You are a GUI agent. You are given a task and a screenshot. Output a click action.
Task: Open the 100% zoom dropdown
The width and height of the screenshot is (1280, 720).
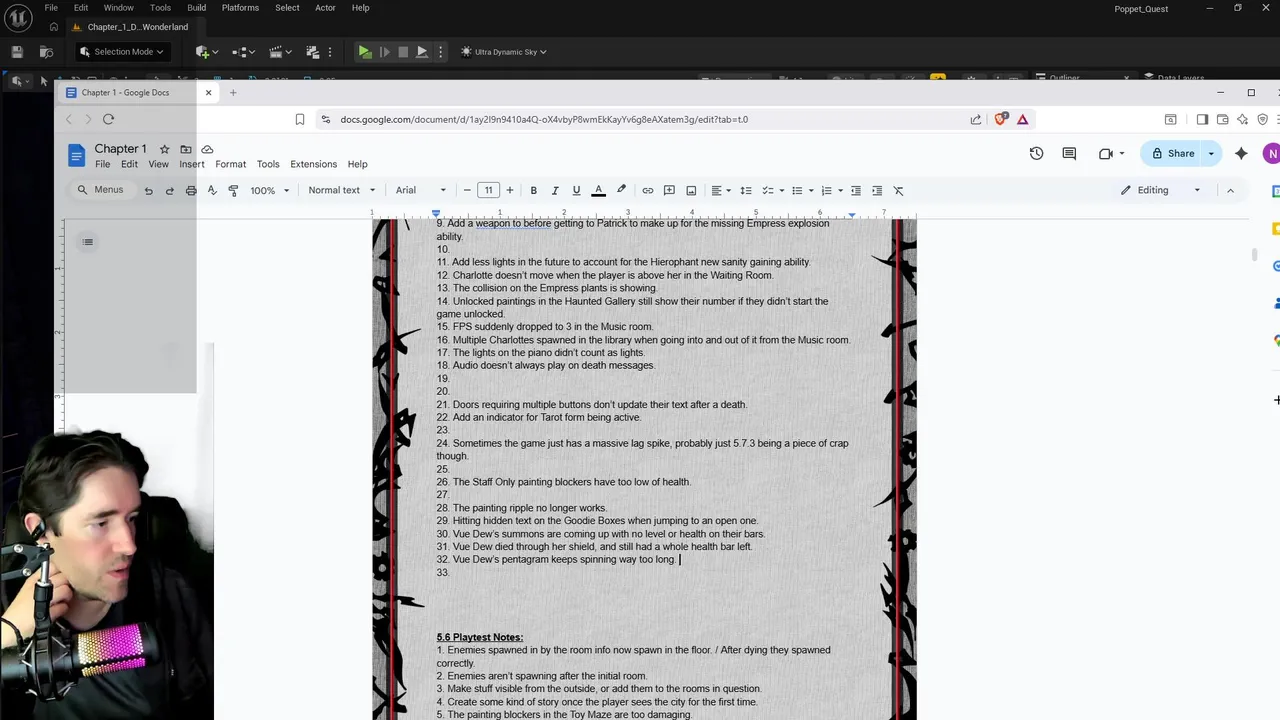269,190
